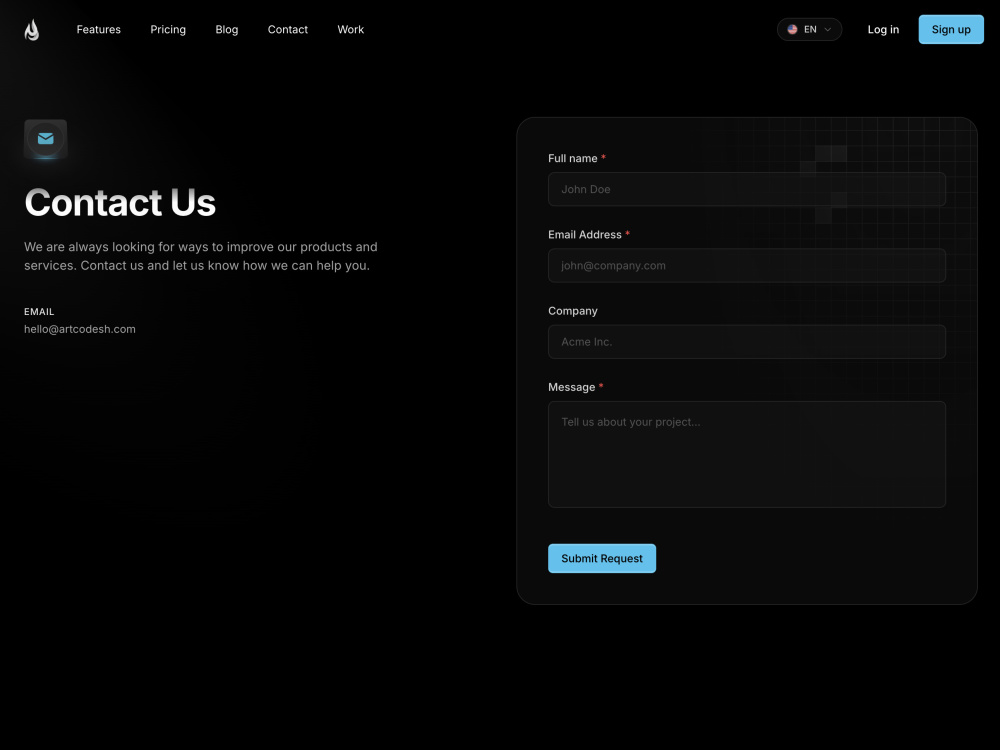Focus the Full name input field

[x=746, y=189]
